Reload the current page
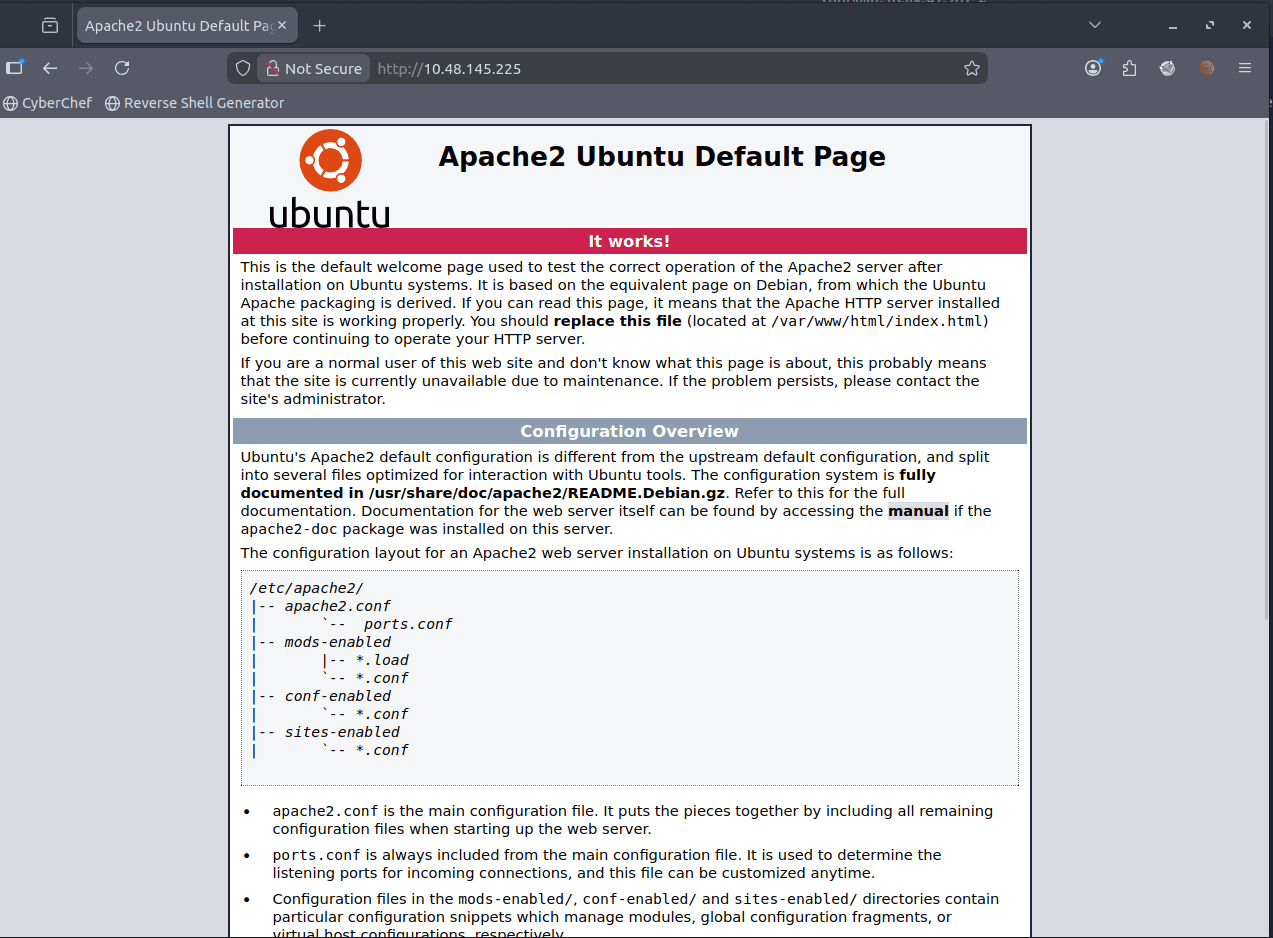 122,68
